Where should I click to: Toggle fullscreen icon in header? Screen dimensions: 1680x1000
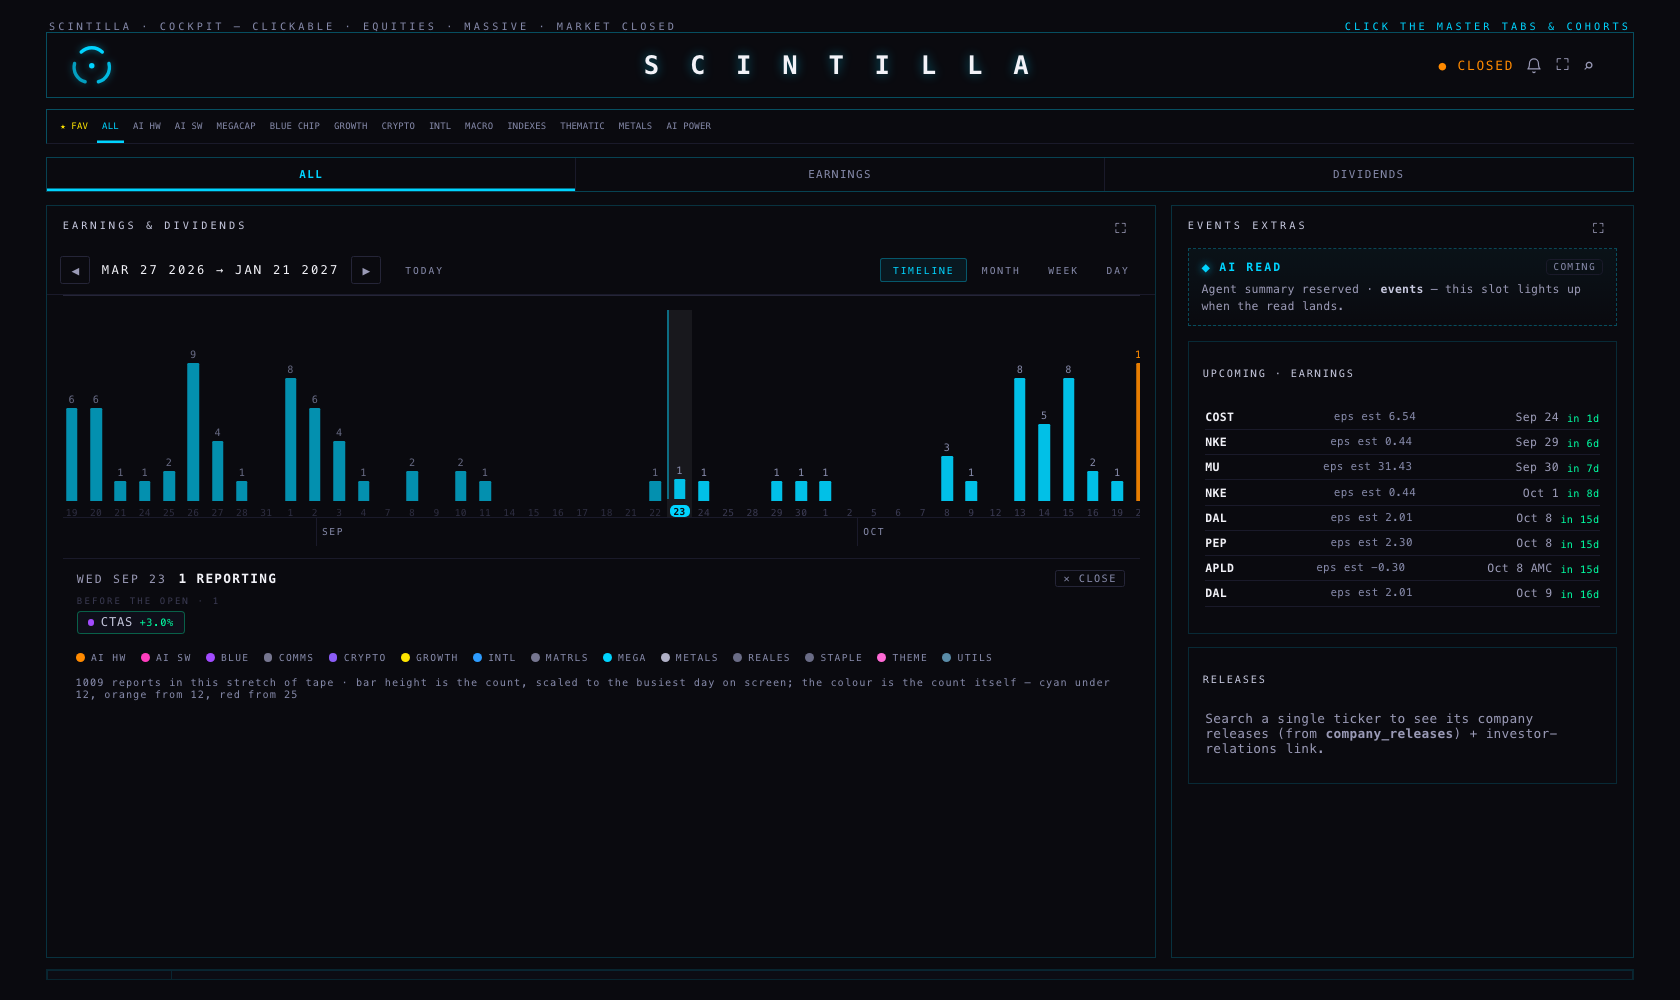1562,65
